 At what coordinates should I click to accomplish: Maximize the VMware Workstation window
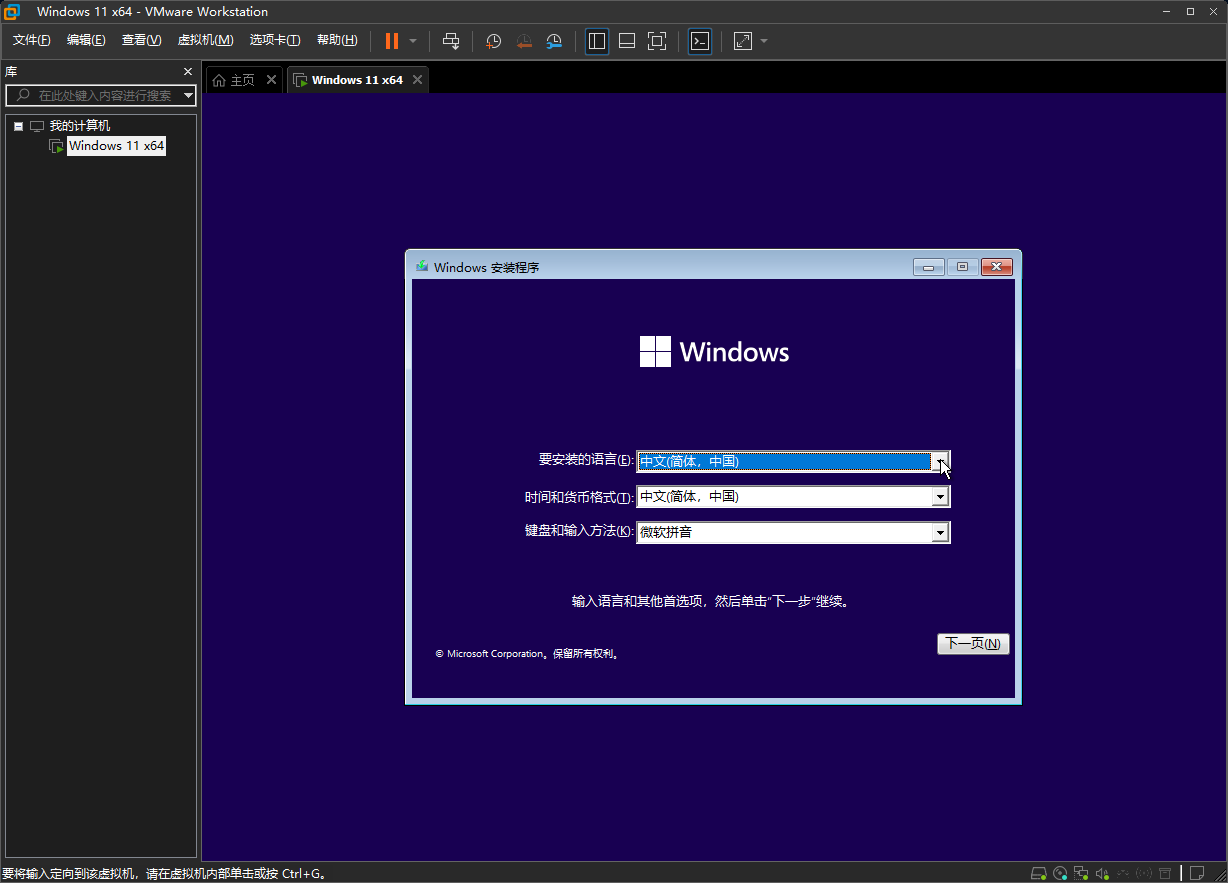coord(1190,12)
